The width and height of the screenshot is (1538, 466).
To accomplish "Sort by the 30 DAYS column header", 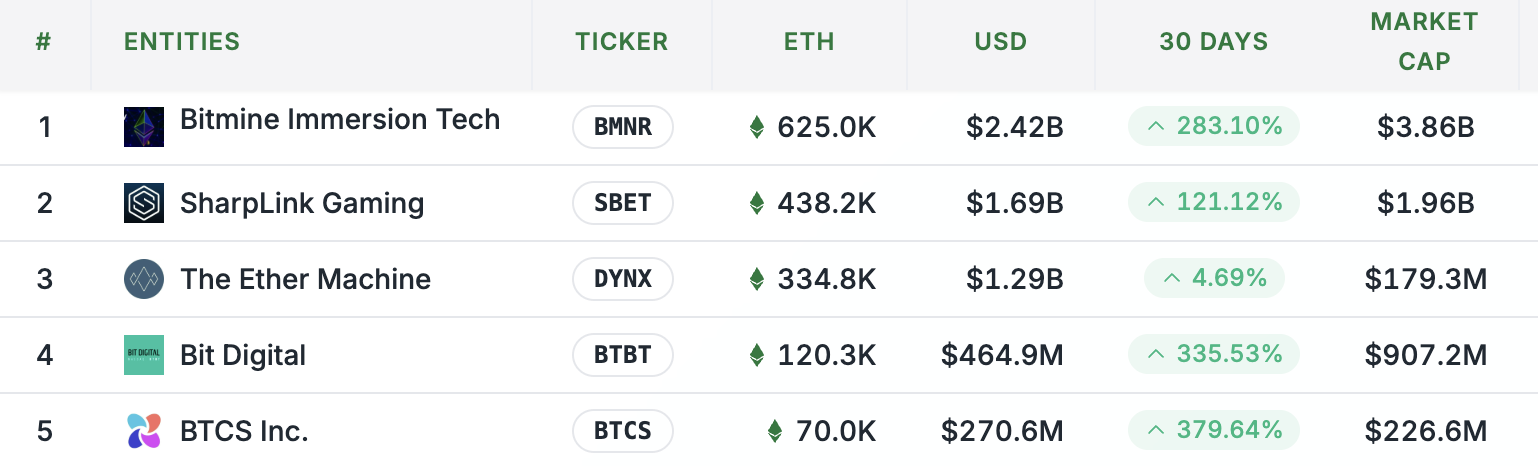I will [x=1214, y=42].
